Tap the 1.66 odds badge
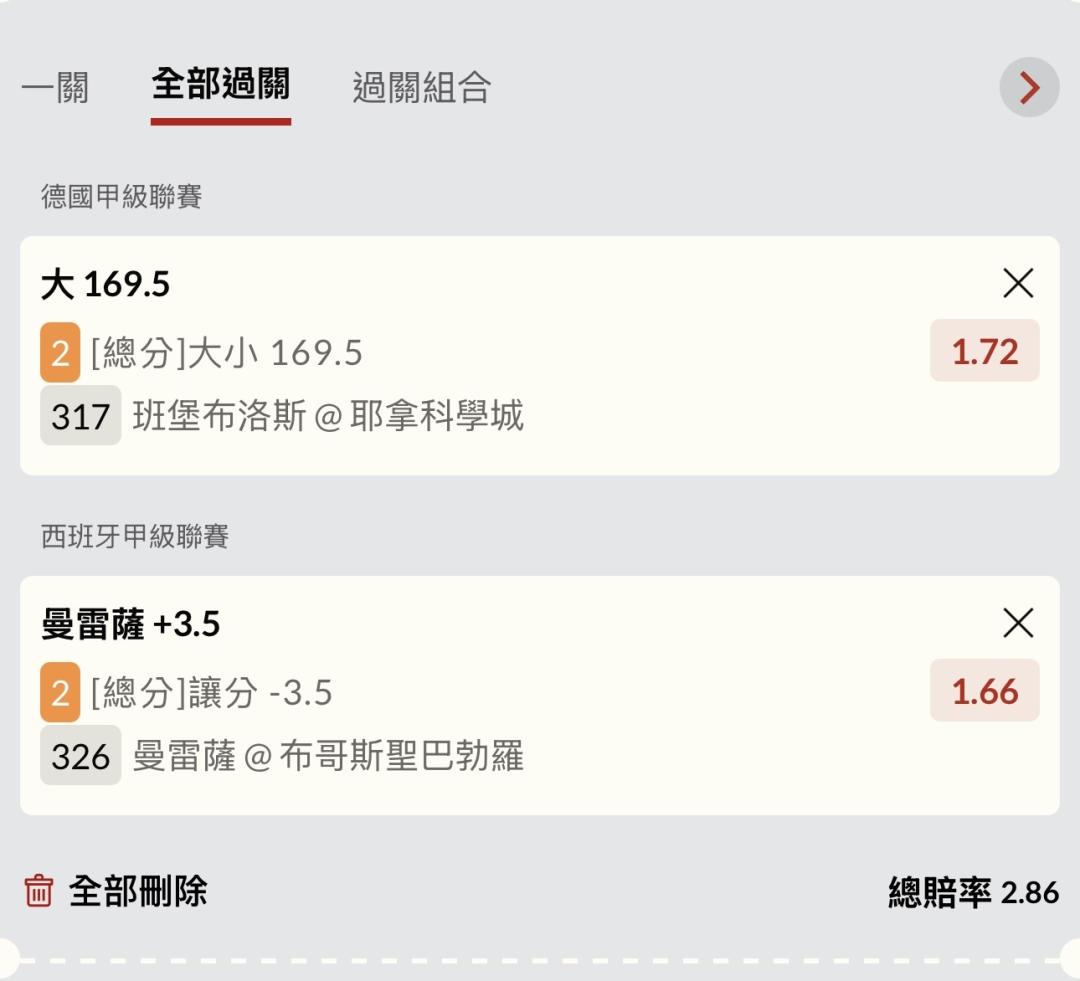Viewport: 1080px width, 981px height. click(x=984, y=691)
